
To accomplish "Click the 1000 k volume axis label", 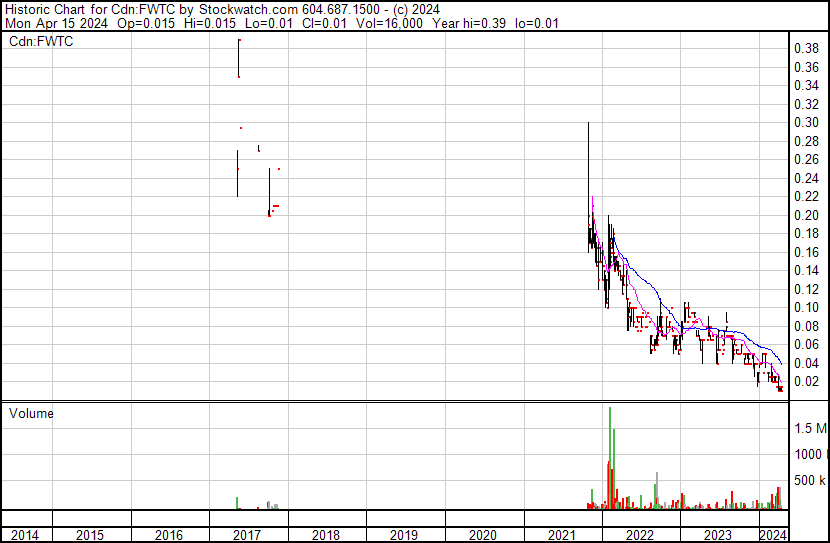I will pyautogui.click(x=810, y=454).
